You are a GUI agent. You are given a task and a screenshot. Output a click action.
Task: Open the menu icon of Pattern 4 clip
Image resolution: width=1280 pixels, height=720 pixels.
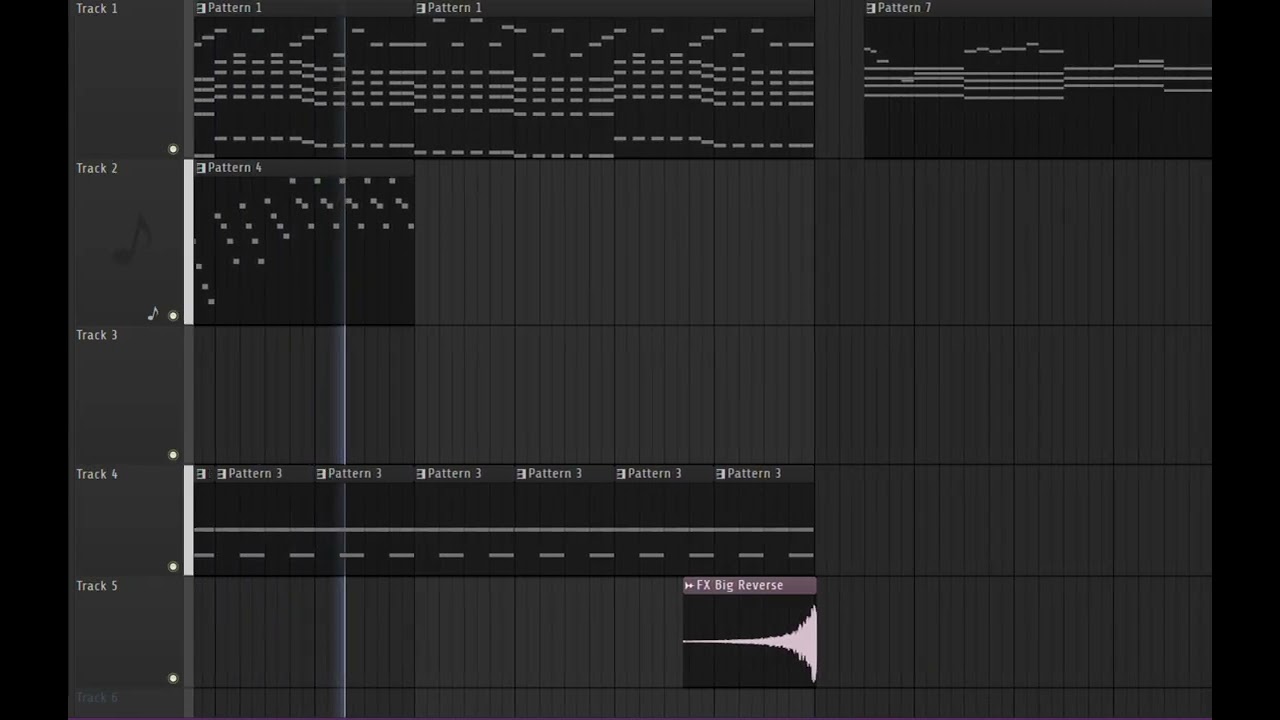coord(201,168)
